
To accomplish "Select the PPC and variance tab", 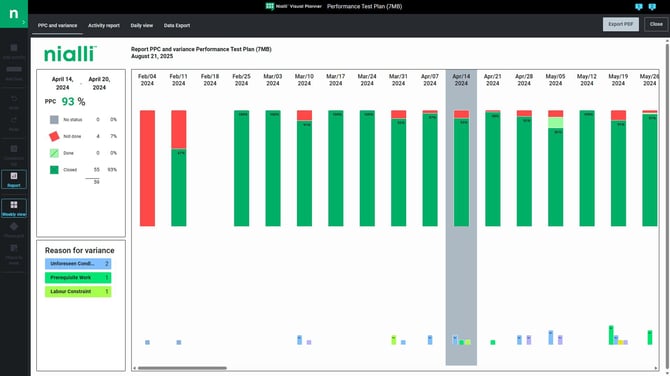I will (x=57, y=26).
